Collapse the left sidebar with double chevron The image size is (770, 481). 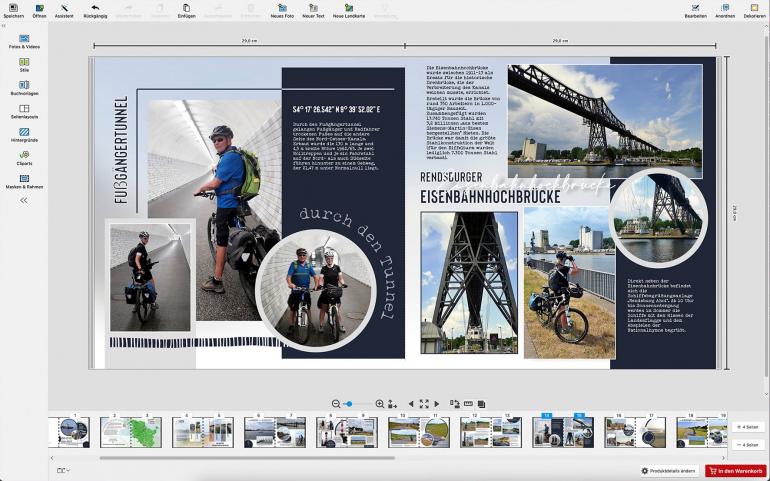point(24,200)
